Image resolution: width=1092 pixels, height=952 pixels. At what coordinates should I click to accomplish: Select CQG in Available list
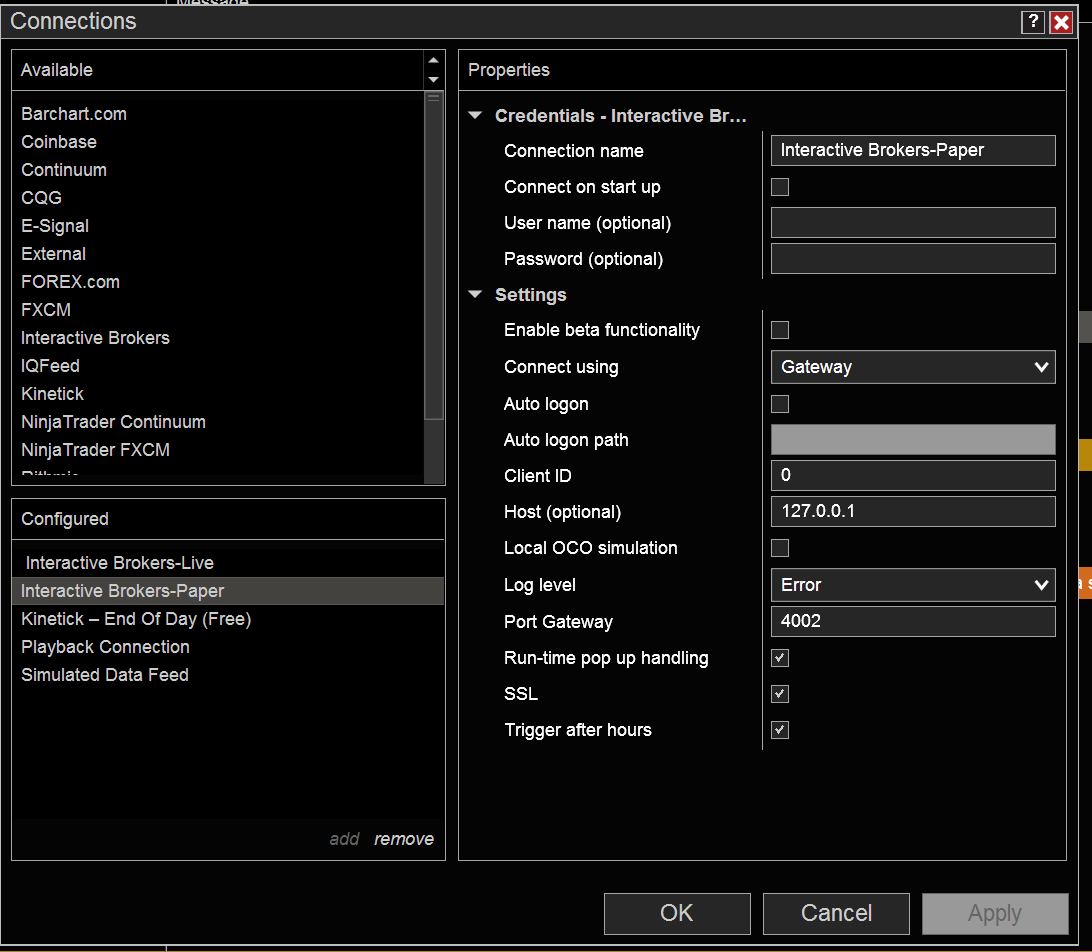coord(41,198)
